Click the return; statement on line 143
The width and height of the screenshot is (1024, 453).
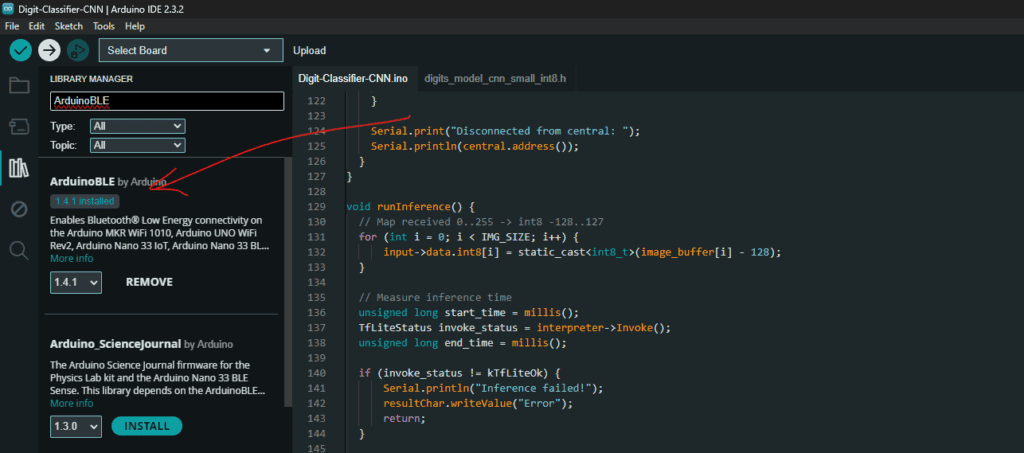pyautogui.click(x=404, y=418)
